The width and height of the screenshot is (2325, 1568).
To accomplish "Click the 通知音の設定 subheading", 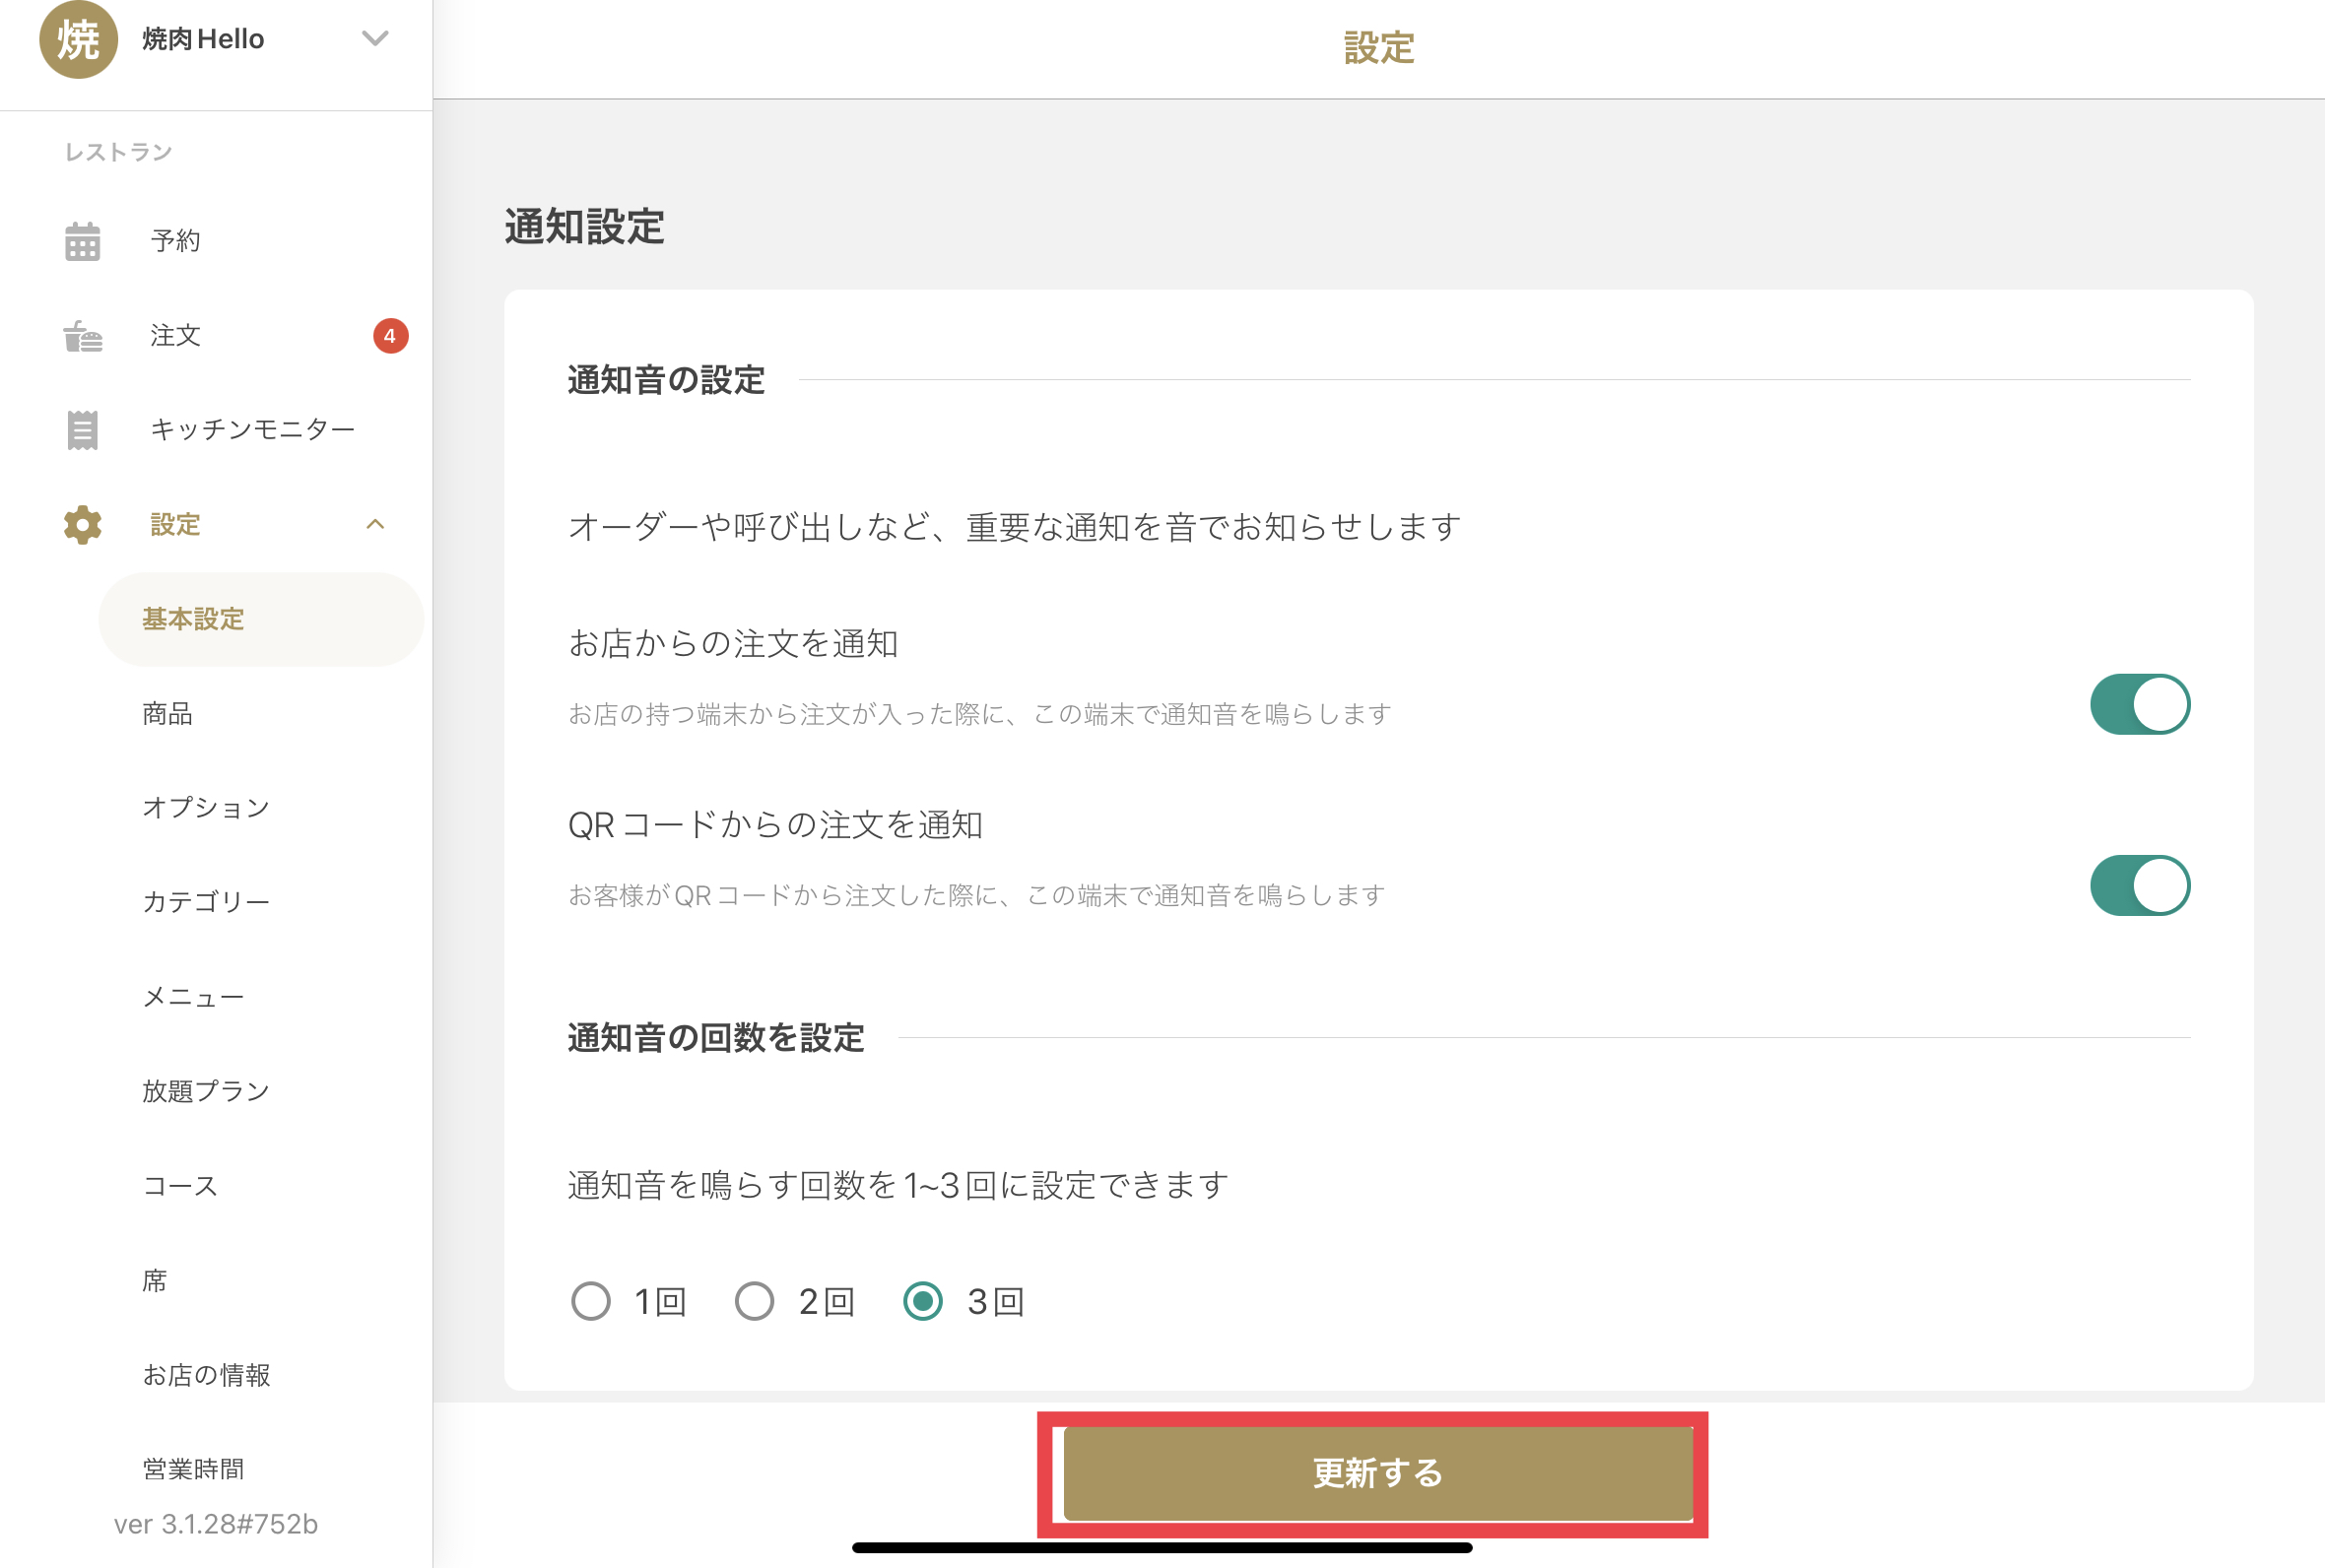I will point(666,380).
